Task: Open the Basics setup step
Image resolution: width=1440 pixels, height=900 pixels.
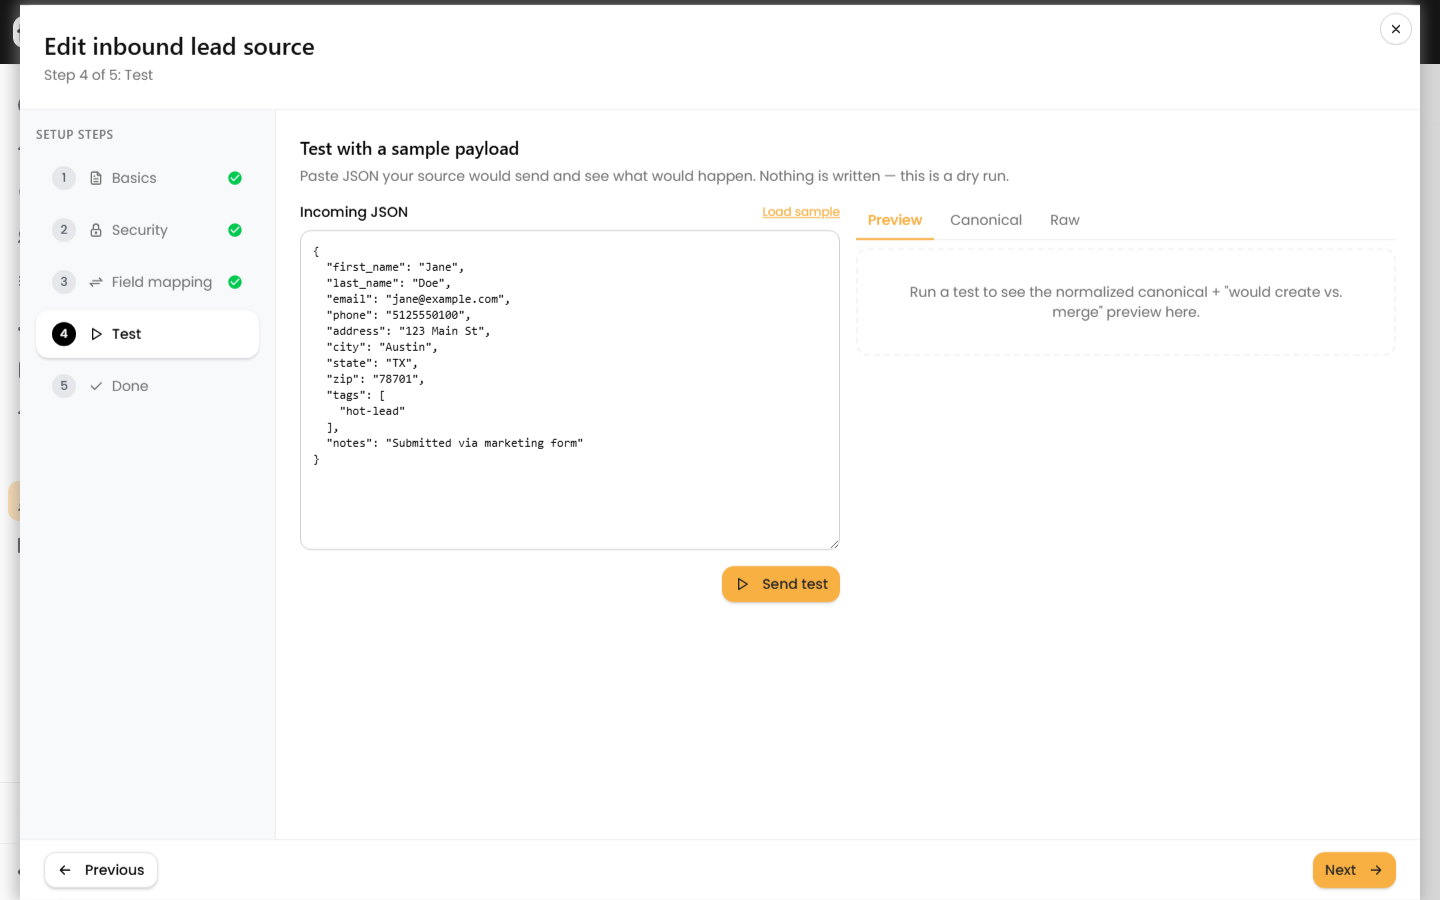Action: pos(147,178)
